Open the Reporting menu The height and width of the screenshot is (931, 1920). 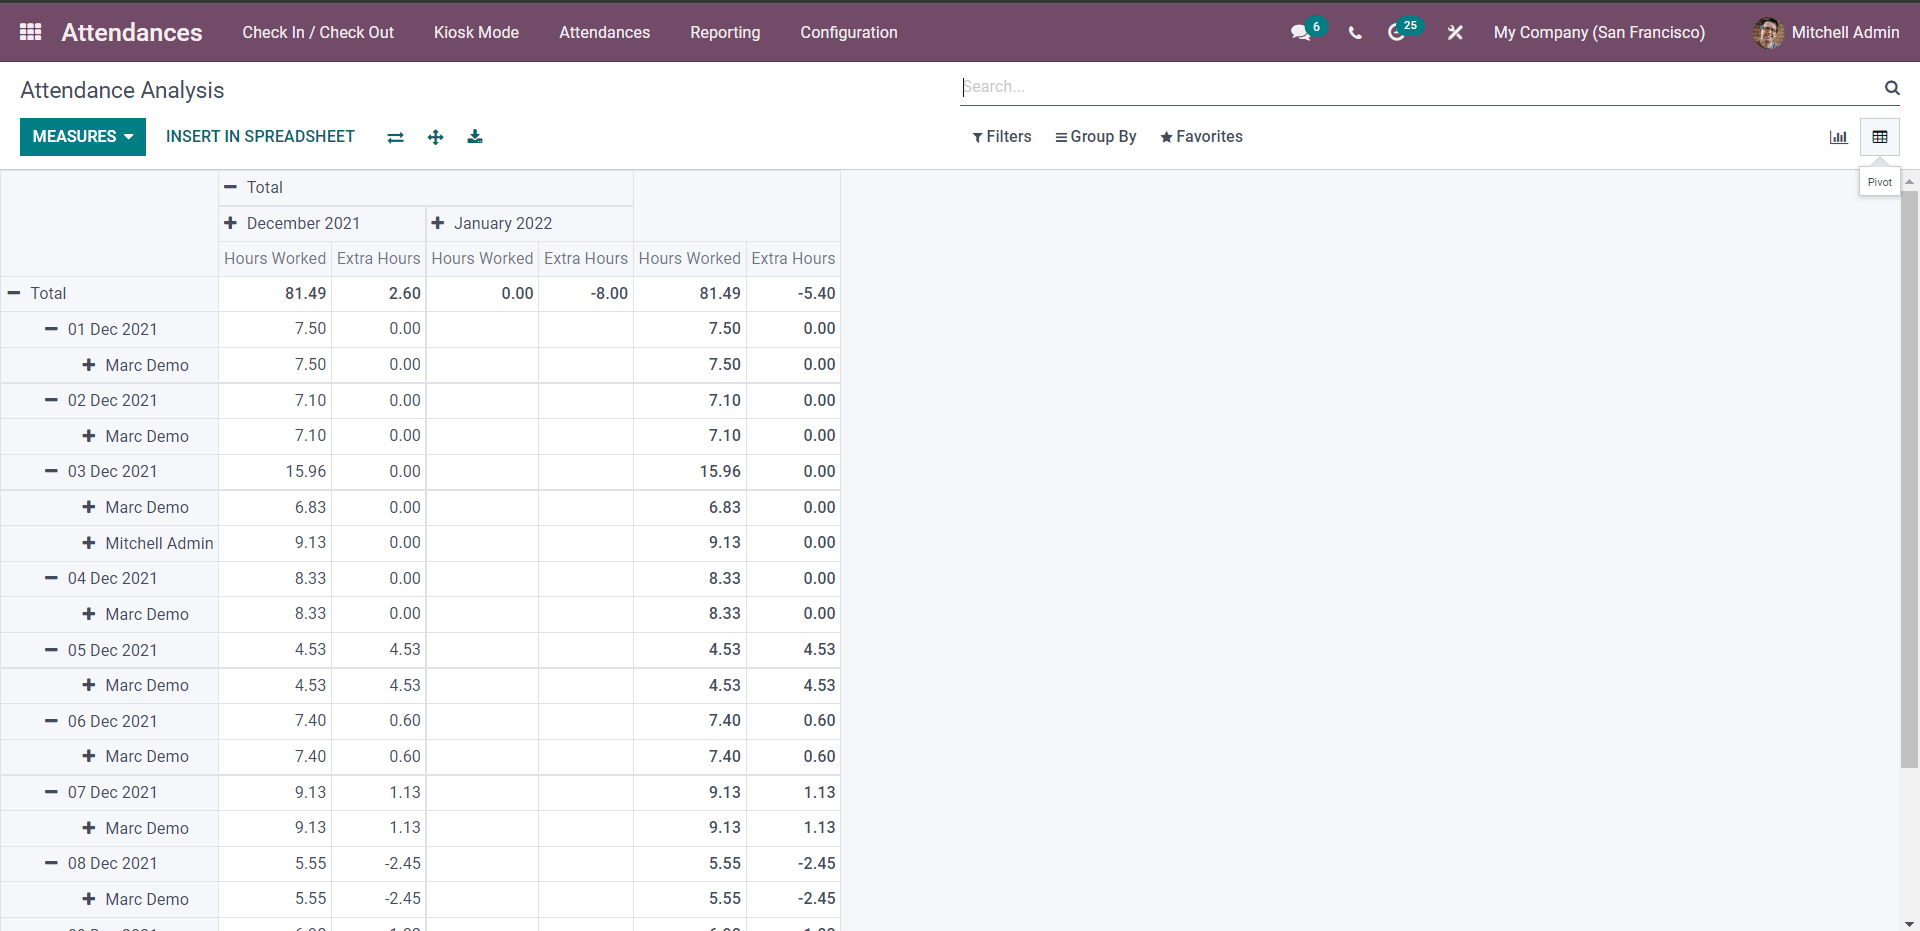[725, 32]
